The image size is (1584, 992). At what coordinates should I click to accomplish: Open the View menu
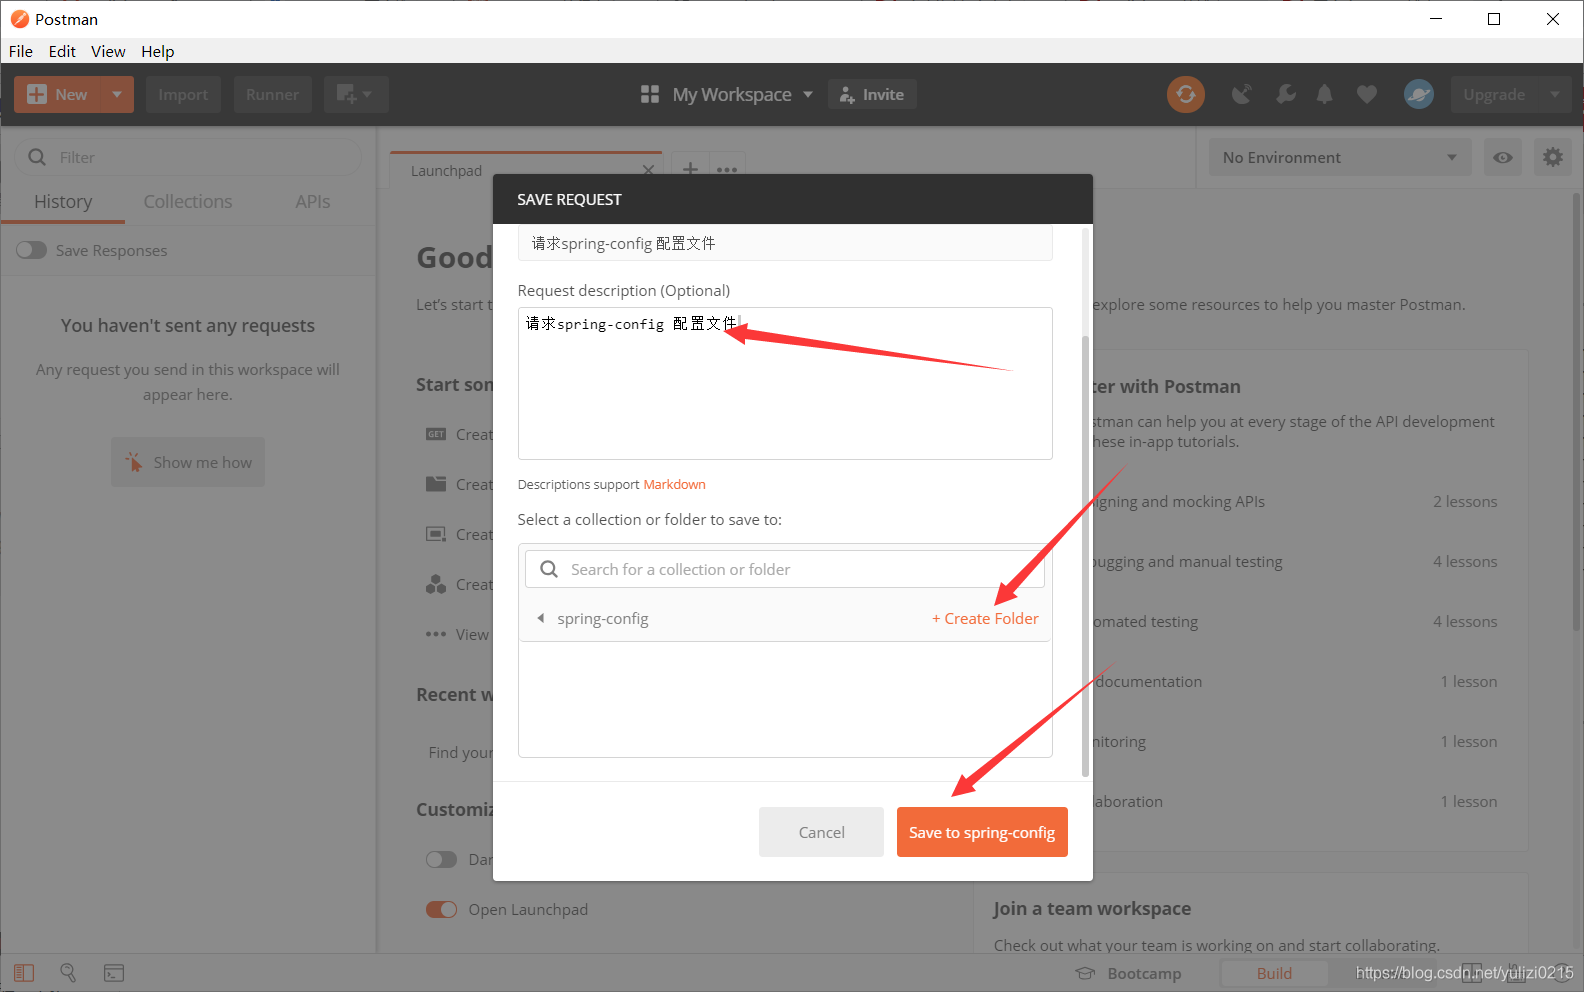pos(108,51)
